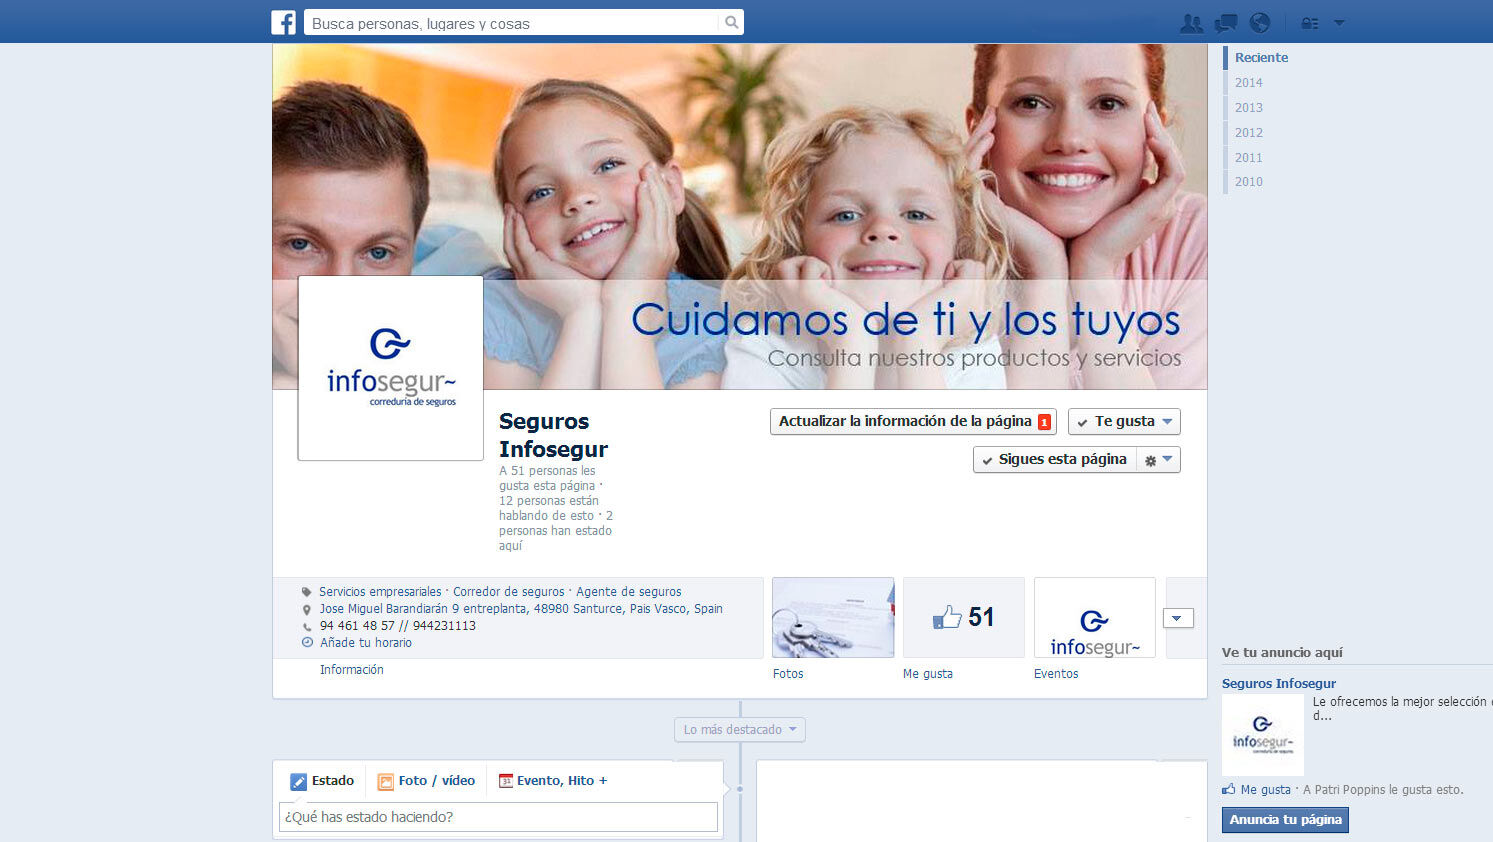1493x842 pixels.
Task: Open the gear settings dropdown
Action: pos(1158,460)
